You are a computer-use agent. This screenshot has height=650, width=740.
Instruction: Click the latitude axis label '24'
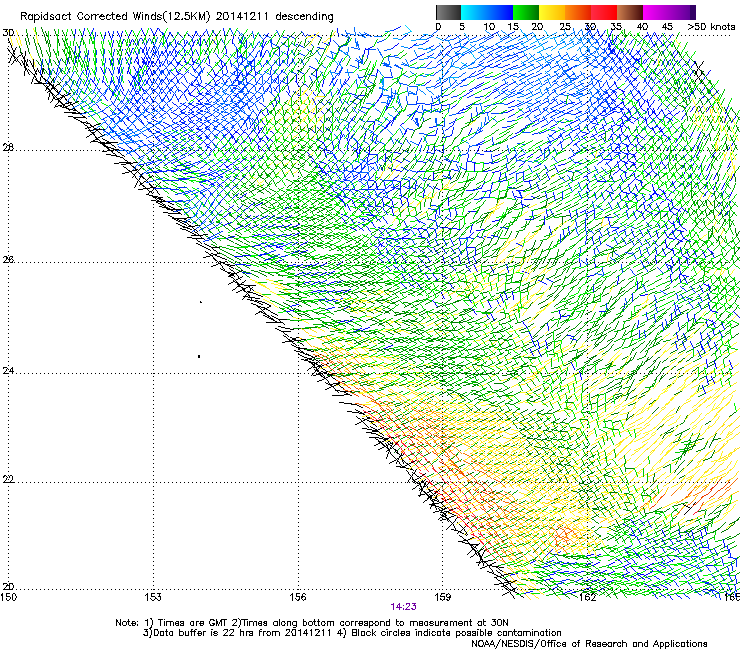tap(8, 371)
